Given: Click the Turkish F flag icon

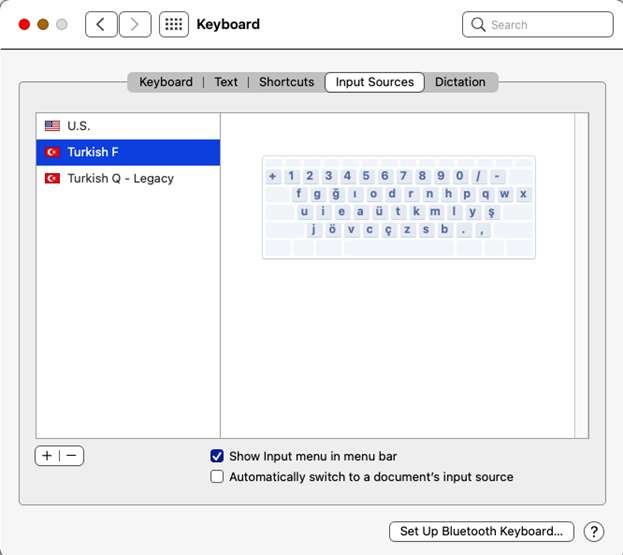Looking at the screenshot, I should [x=52, y=152].
